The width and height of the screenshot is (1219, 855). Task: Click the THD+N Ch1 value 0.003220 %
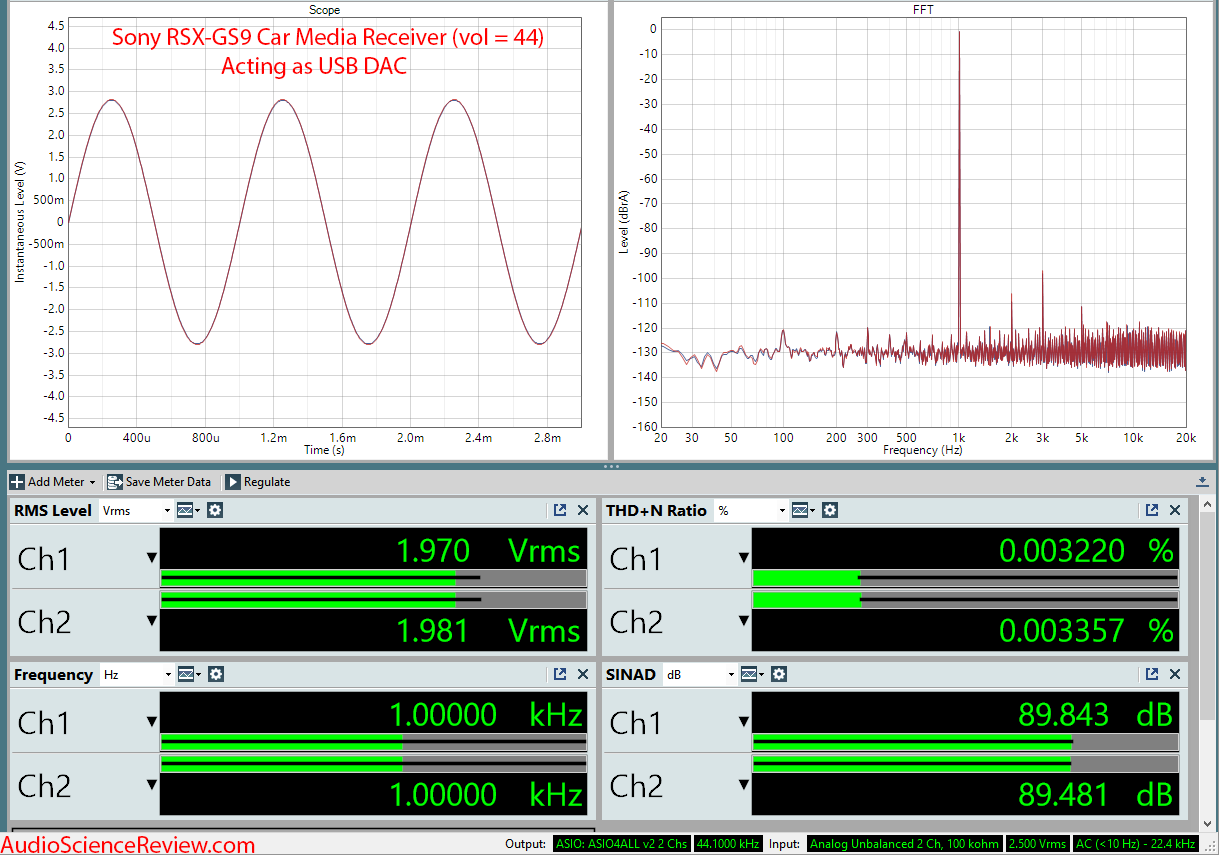click(x=1086, y=550)
